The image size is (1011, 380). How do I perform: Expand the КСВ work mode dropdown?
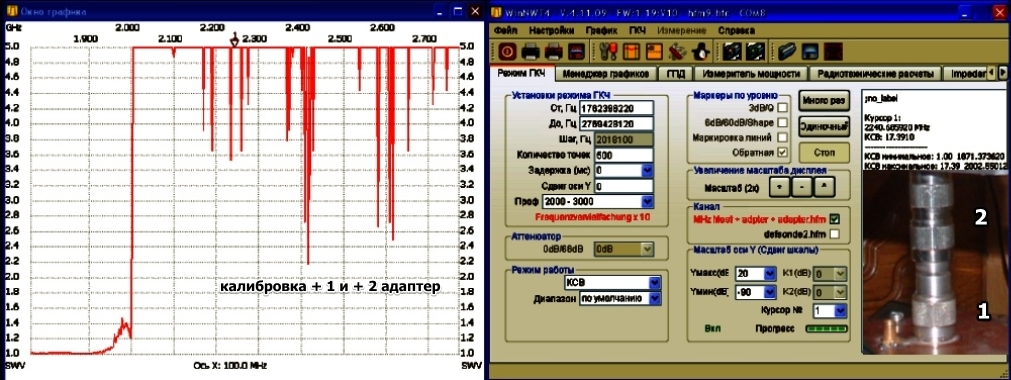(612, 283)
